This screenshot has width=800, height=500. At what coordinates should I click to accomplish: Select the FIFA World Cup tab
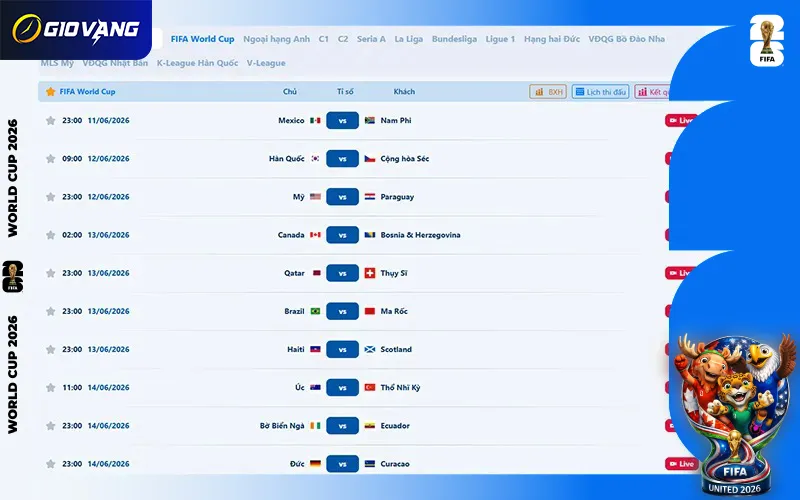(203, 39)
